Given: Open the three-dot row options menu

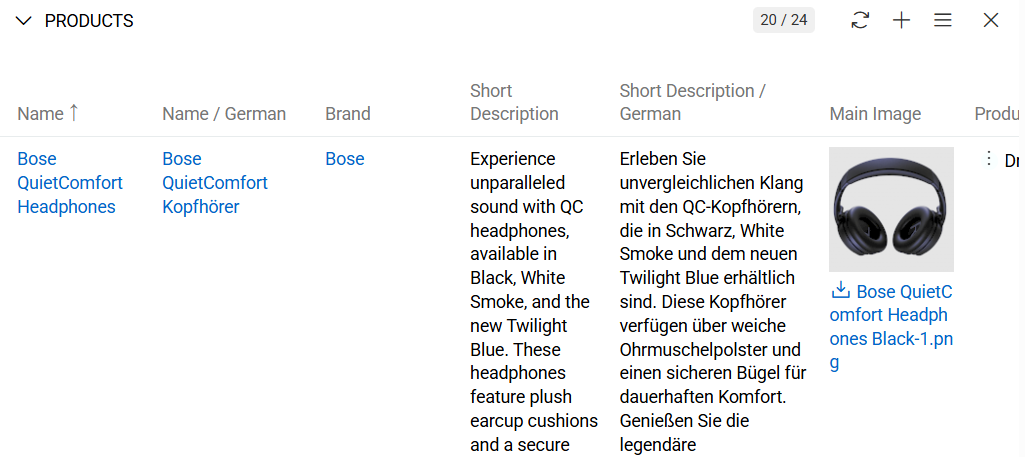Looking at the screenshot, I should pyautogui.click(x=989, y=159).
